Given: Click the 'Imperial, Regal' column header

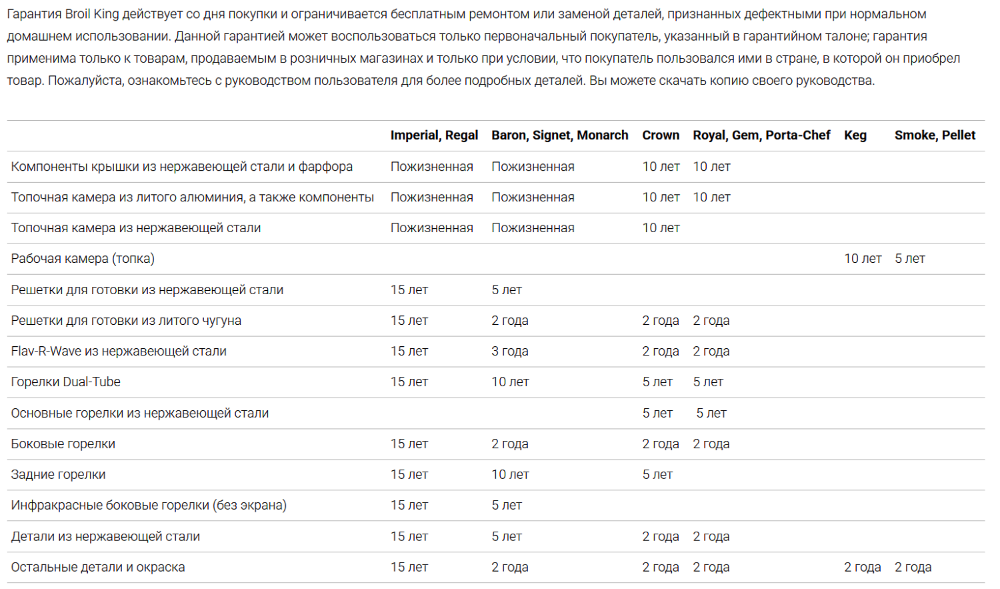Looking at the screenshot, I should [434, 135].
